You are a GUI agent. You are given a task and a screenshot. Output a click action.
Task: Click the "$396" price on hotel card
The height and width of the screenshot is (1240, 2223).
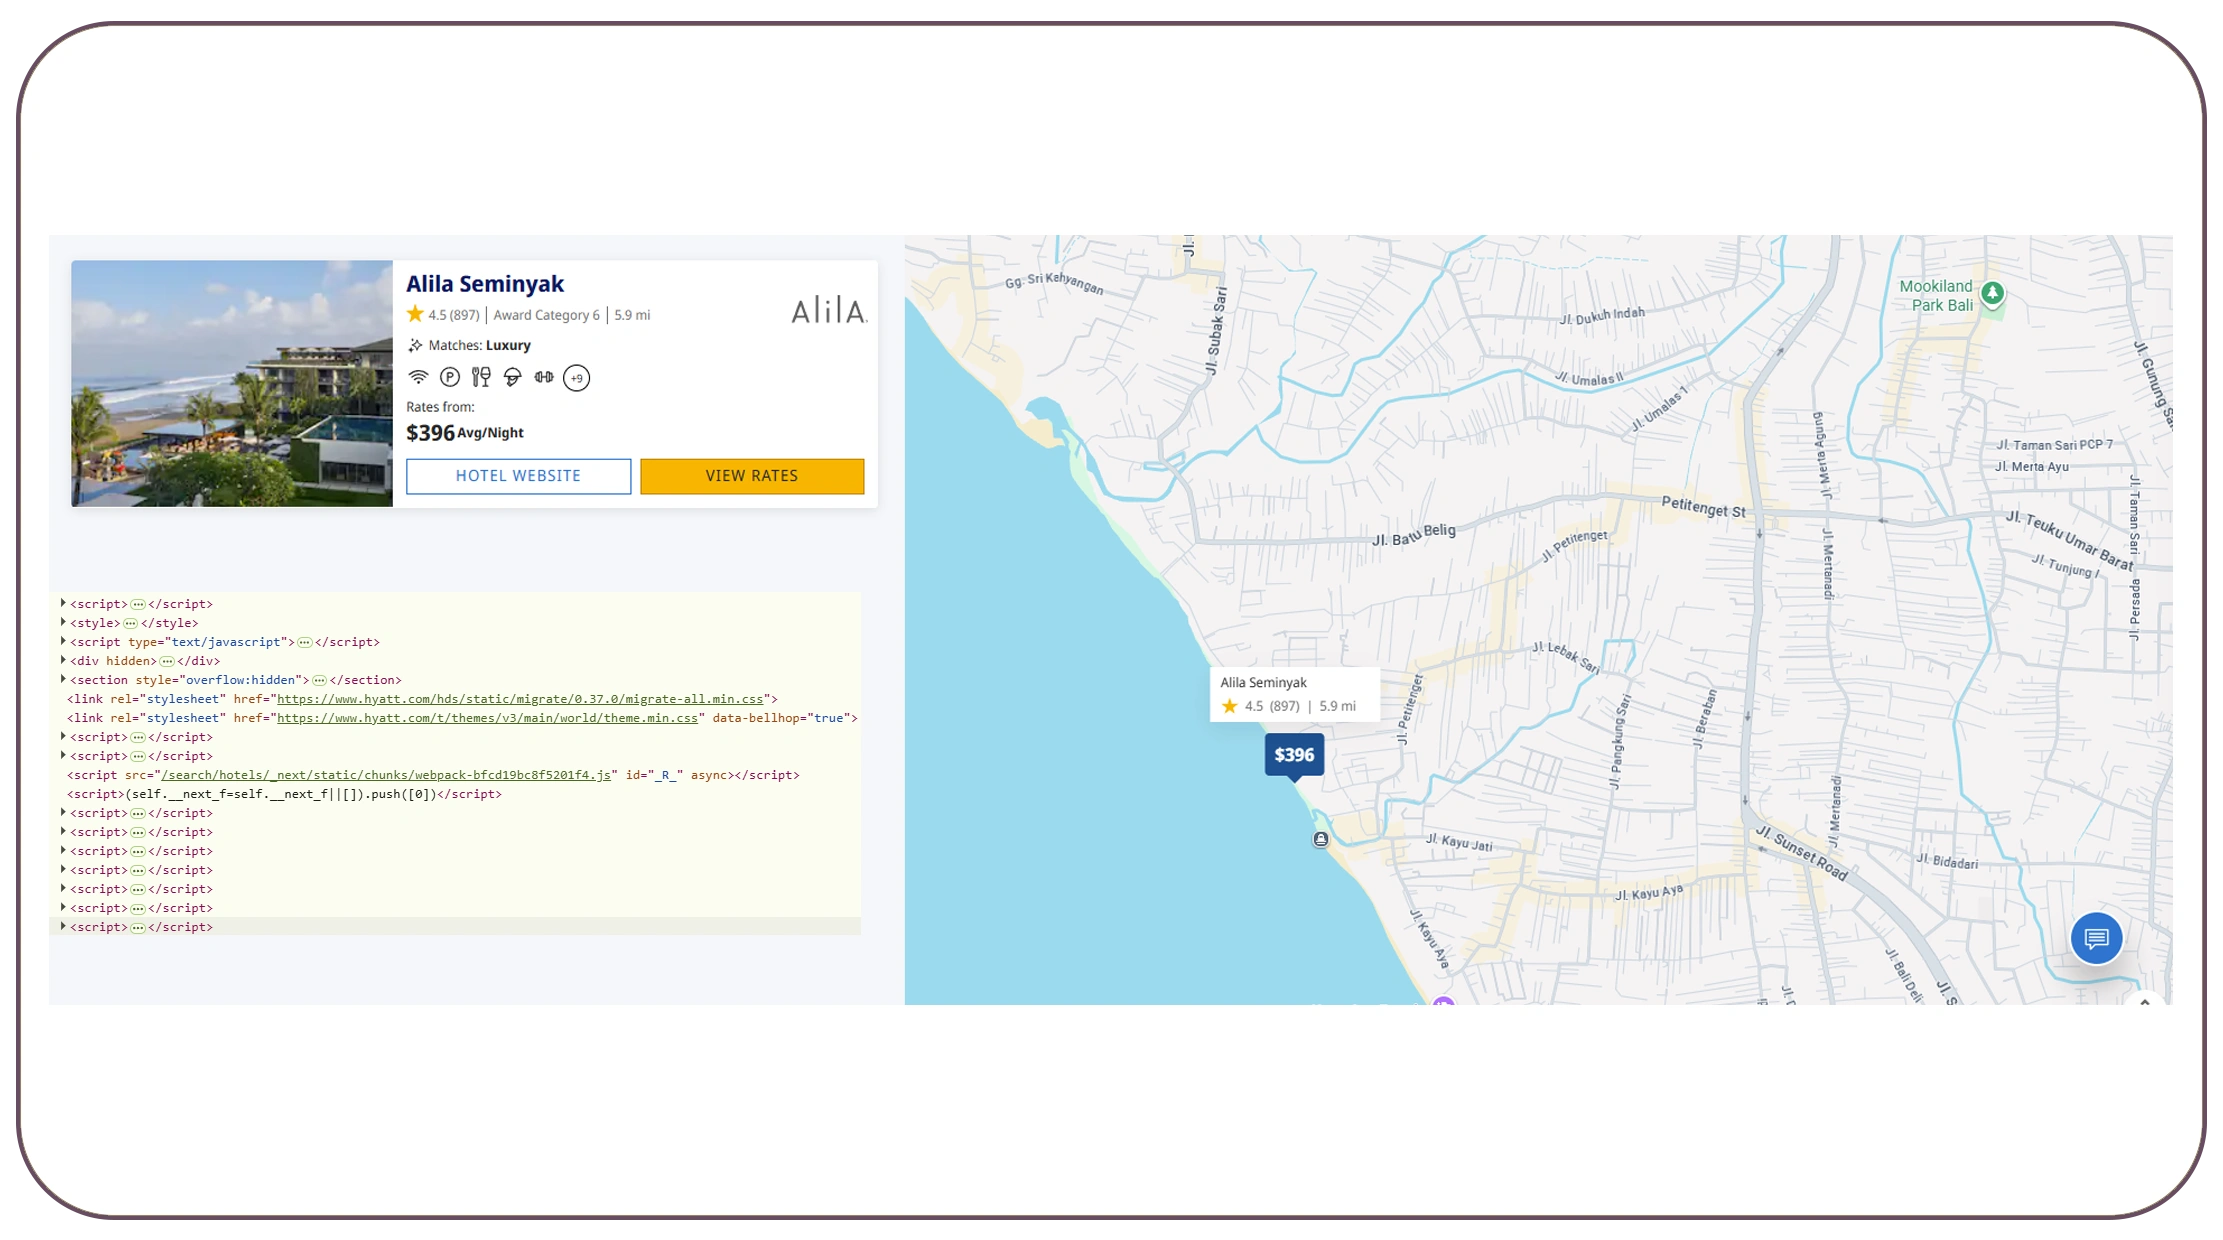(430, 433)
